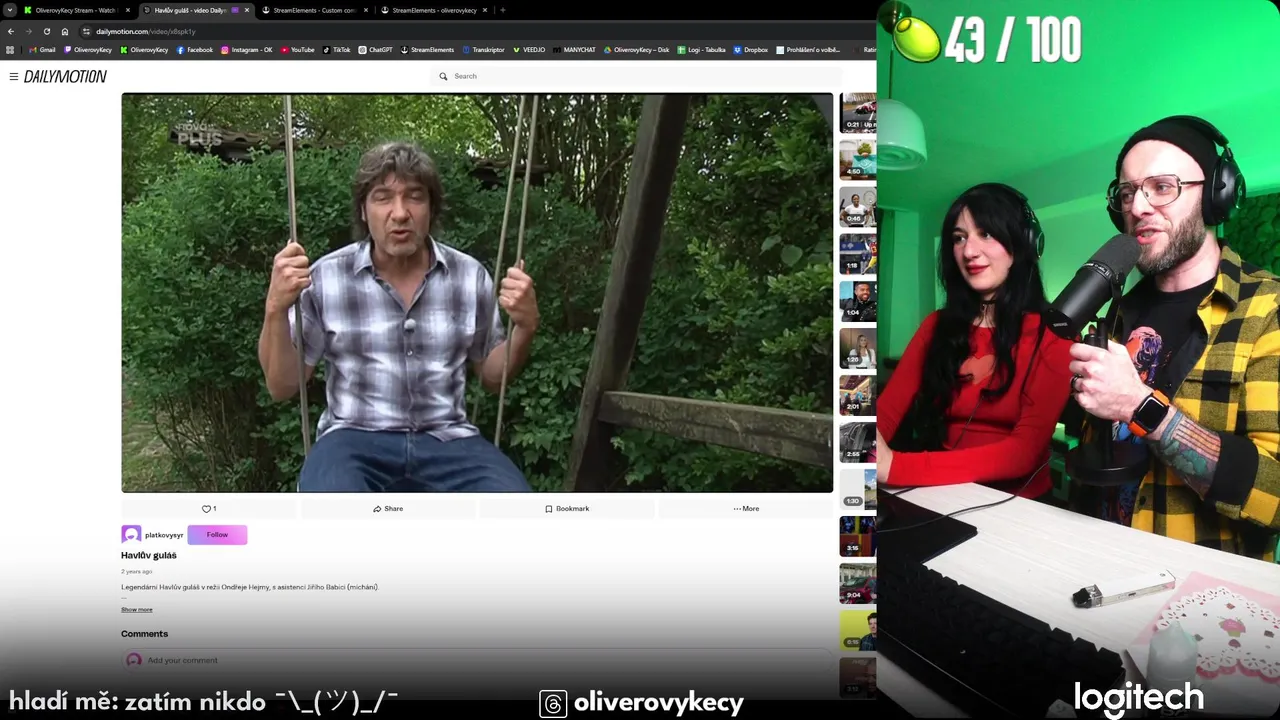Bookmark the video
Image resolution: width=1280 pixels, height=720 pixels.
click(567, 509)
